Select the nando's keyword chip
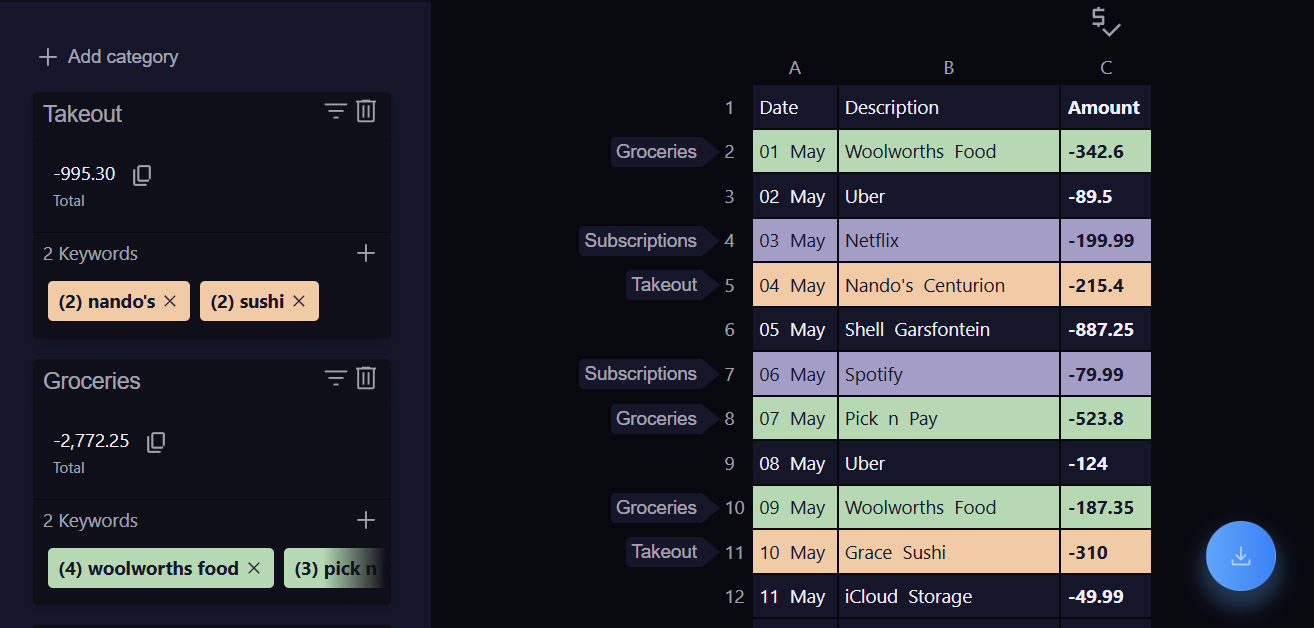Viewport: 1314px width, 628px height. (x=120, y=301)
